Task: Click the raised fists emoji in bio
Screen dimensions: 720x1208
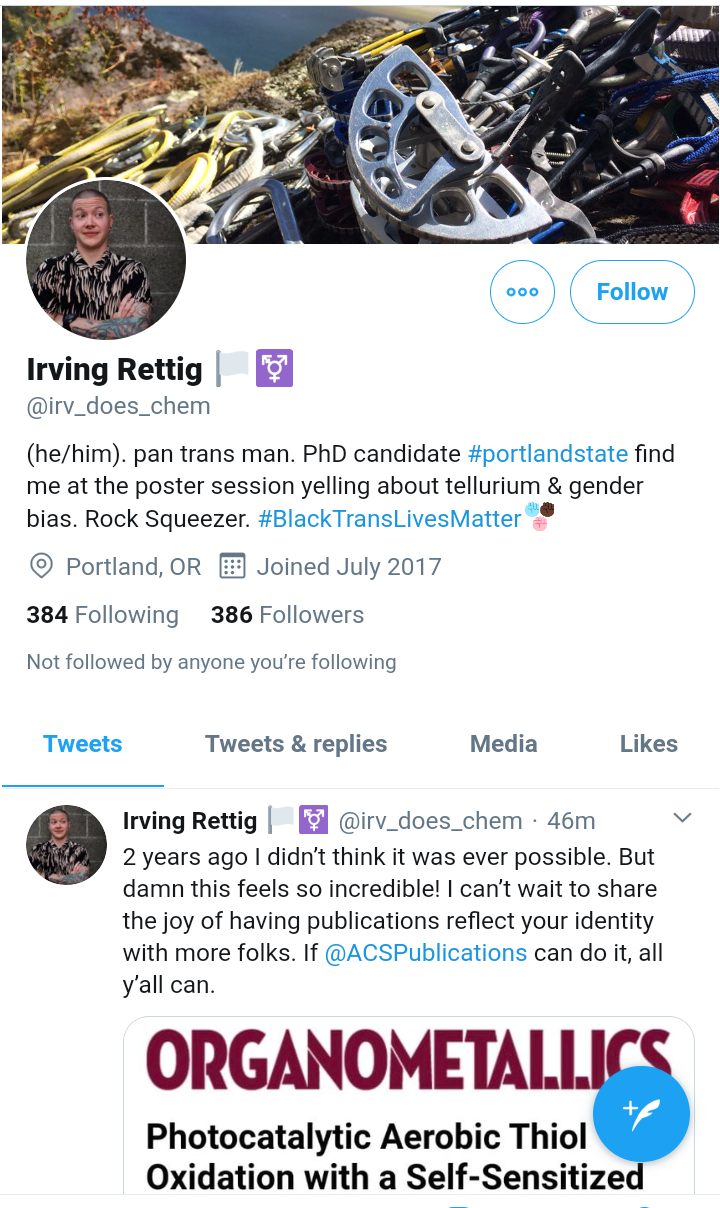Action: click(540, 517)
